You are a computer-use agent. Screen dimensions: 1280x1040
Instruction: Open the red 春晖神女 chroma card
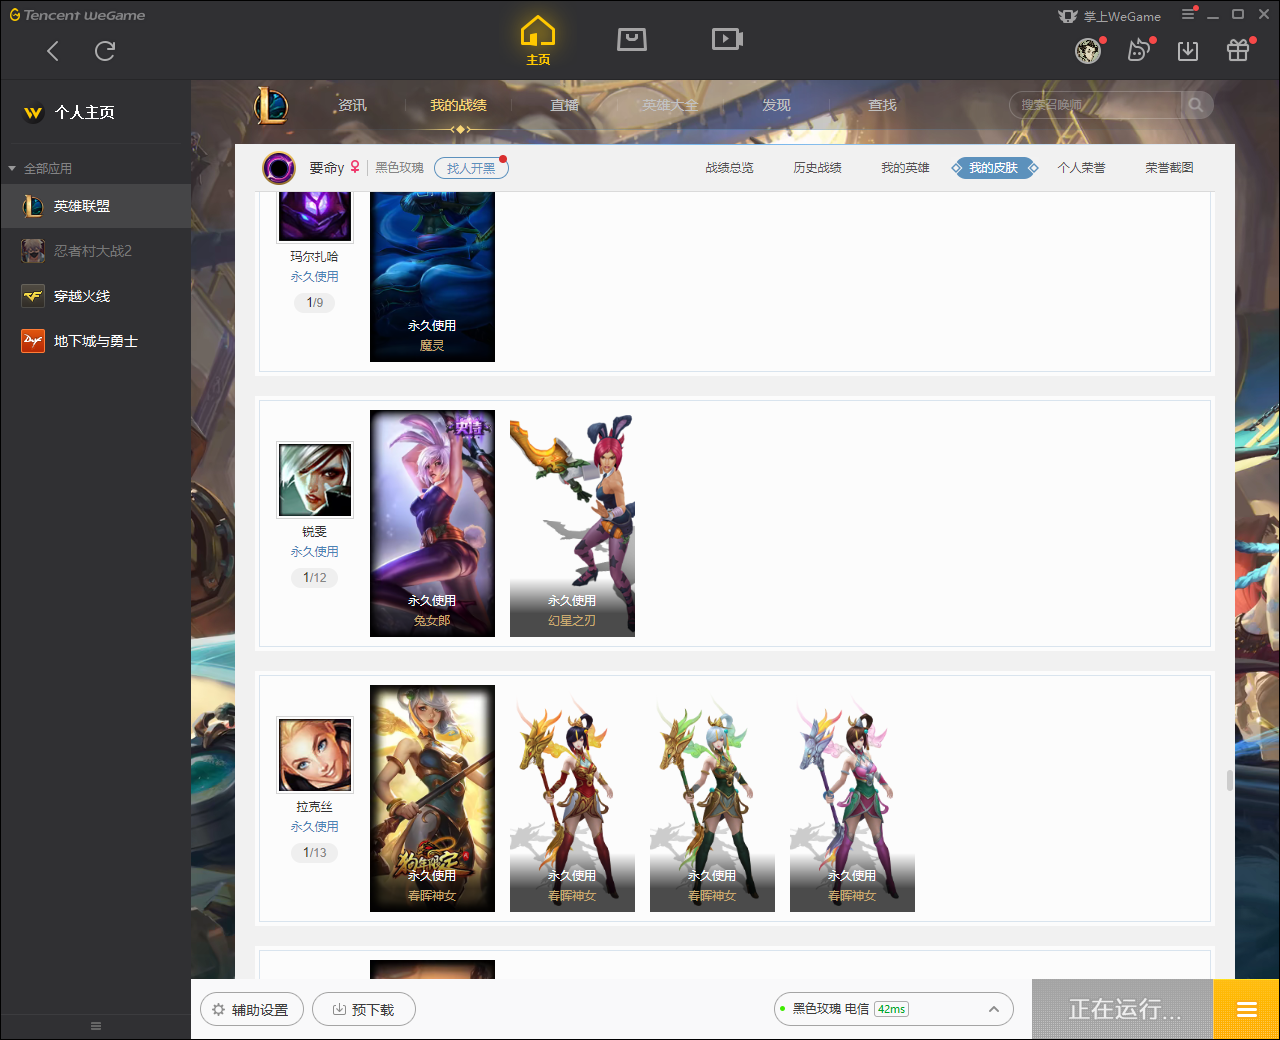pyautogui.click(x=572, y=798)
